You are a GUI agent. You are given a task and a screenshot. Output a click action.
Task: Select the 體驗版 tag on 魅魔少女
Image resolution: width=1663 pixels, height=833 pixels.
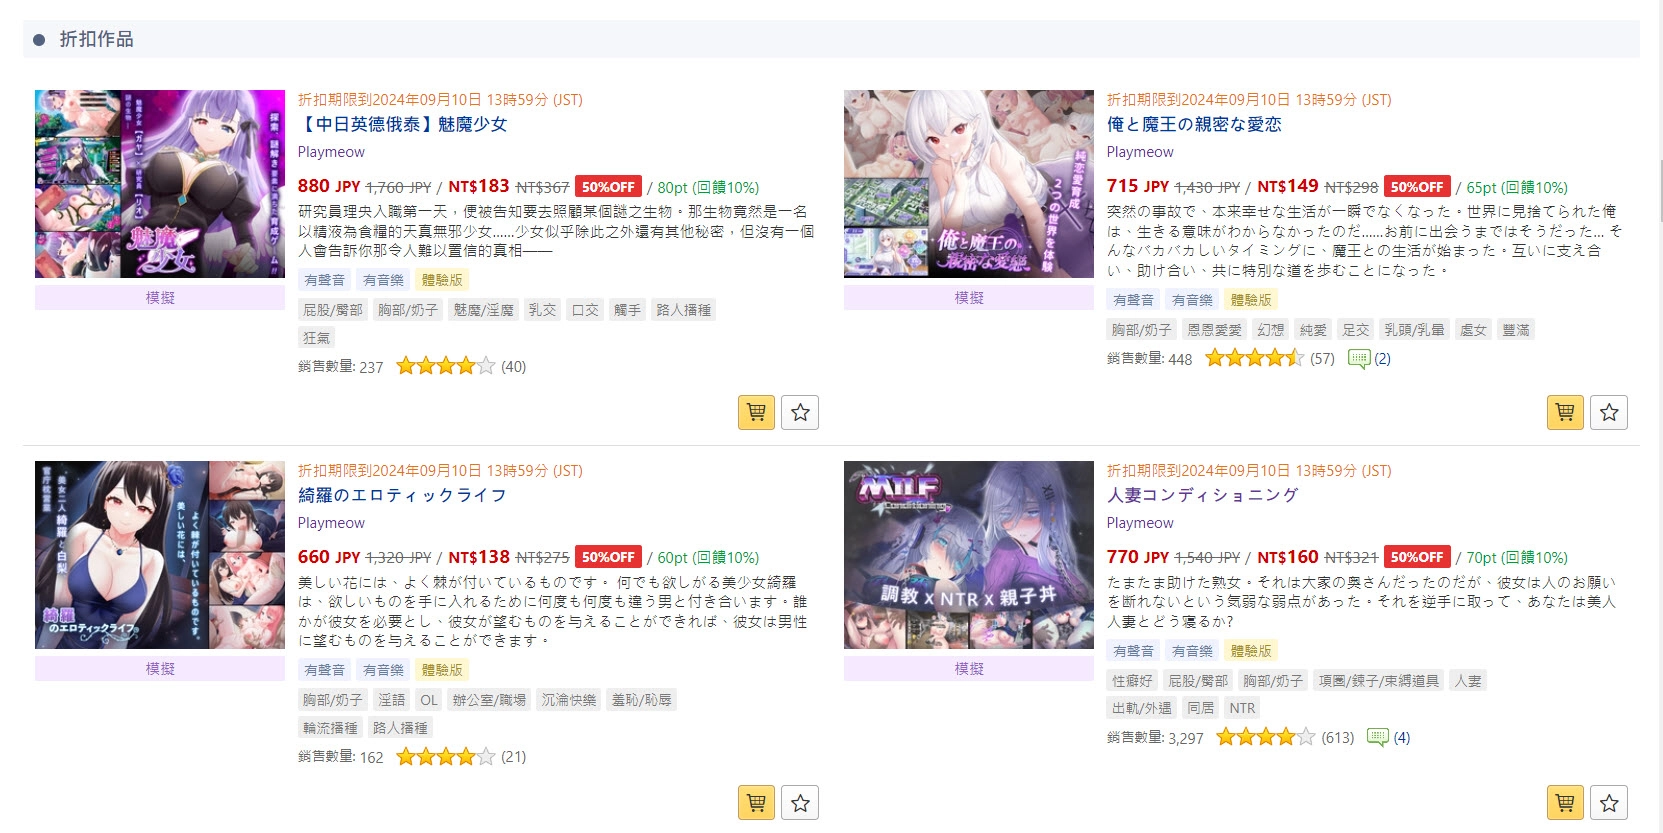(x=441, y=280)
